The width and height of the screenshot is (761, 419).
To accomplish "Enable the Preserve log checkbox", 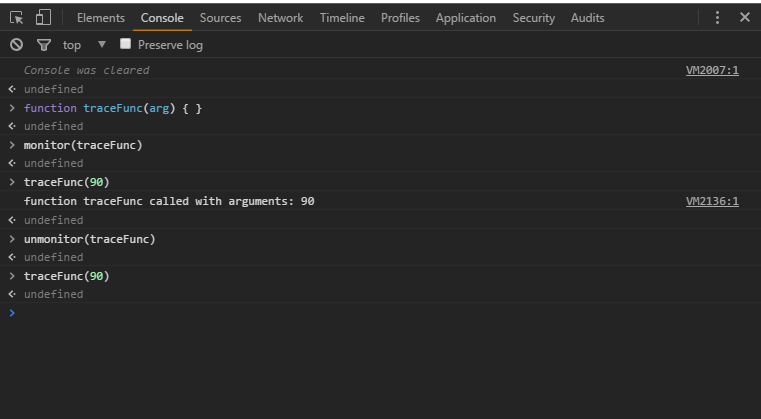I will pyautogui.click(x=125, y=44).
